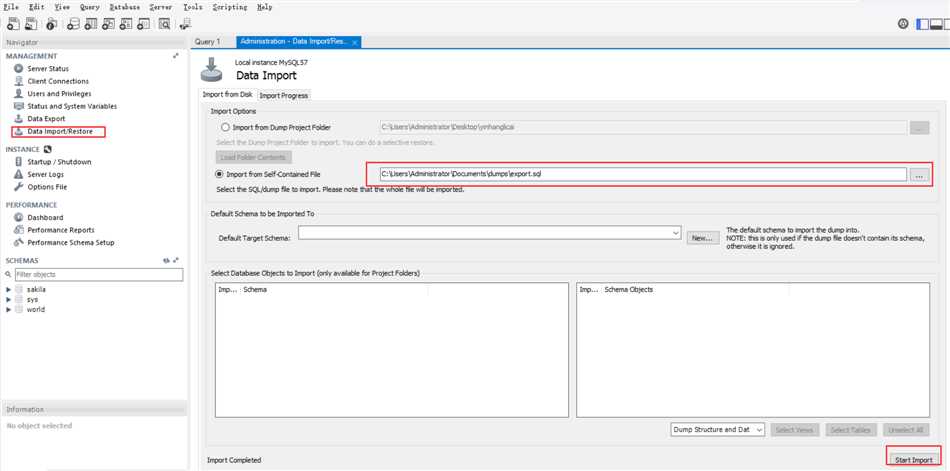Search table data toolbar icon
950x471 pixels.
pos(164,24)
